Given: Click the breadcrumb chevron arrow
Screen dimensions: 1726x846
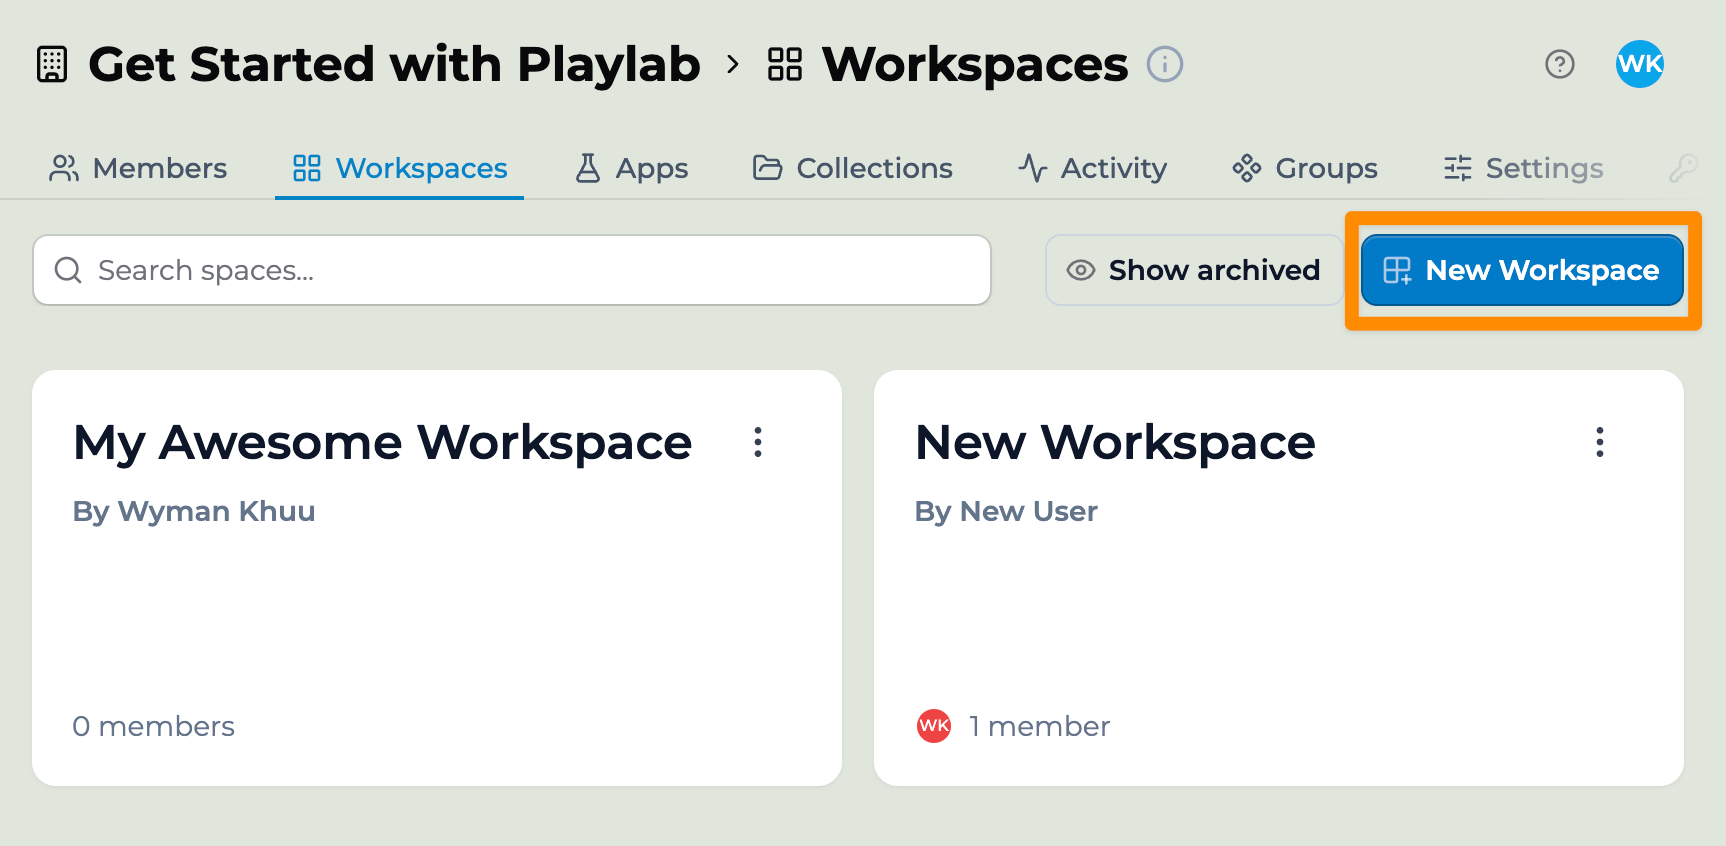Looking at the screenshot, I should (x=733, y=64).
